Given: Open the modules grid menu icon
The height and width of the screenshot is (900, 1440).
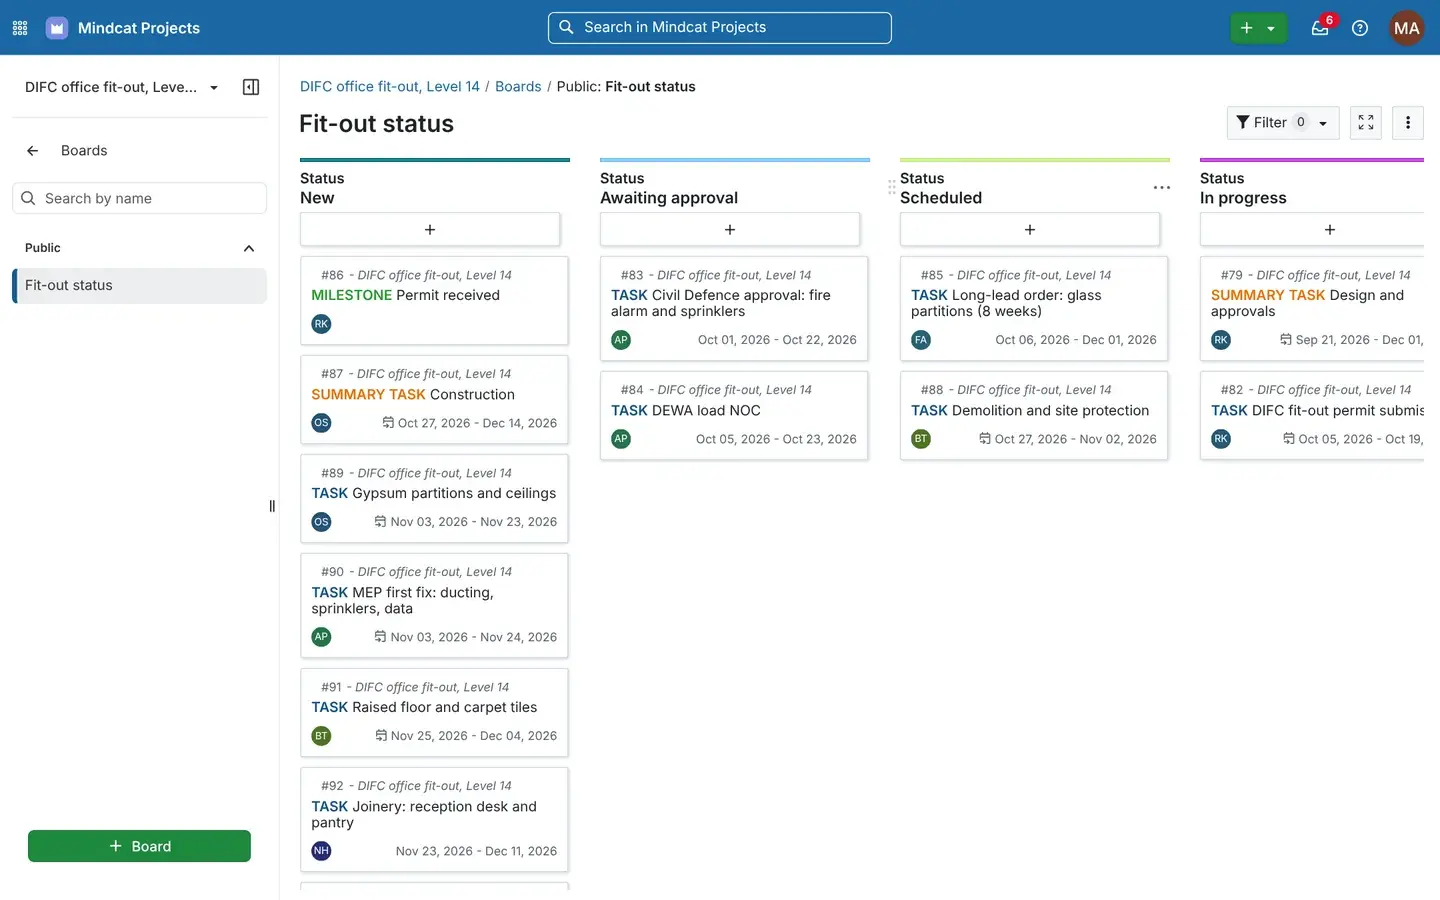Looking at the screenshot, I should point(20,28).
